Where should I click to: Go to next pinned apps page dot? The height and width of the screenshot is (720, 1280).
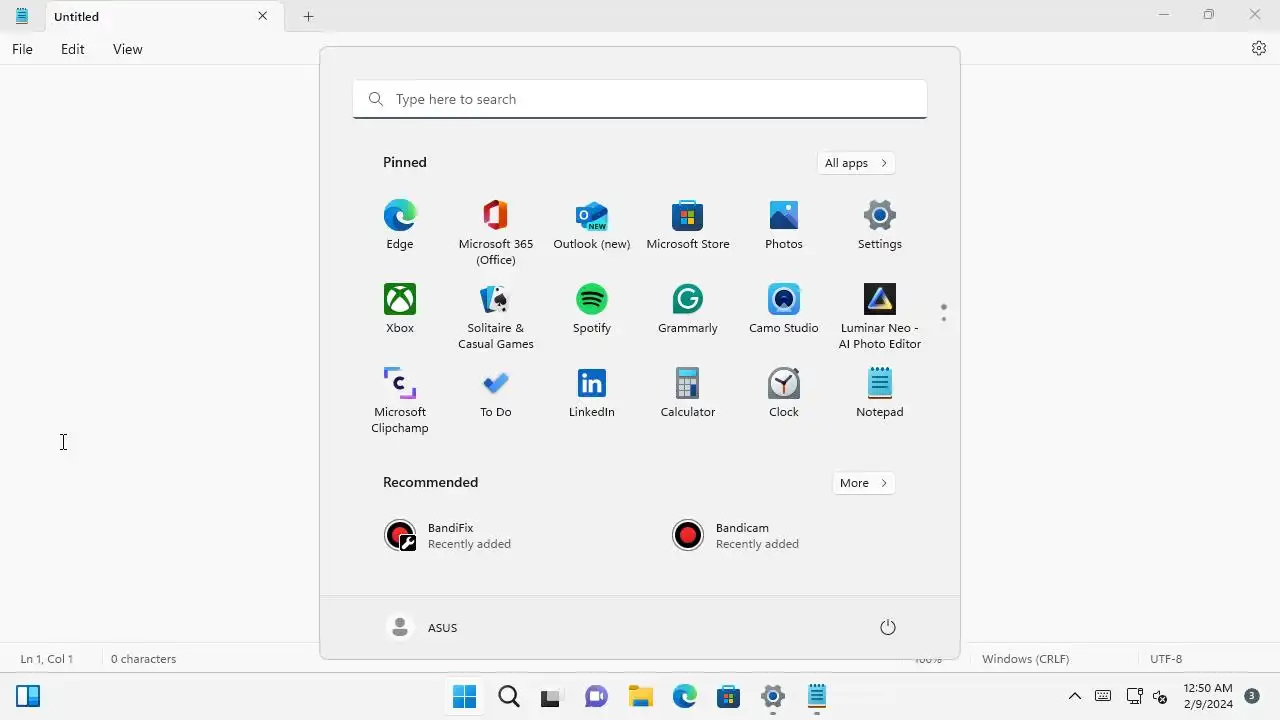pos(943,319)
